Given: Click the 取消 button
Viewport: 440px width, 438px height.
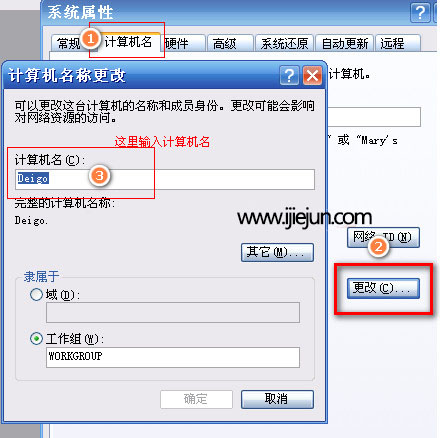Looking at the screenshot, I should point(277,399).
